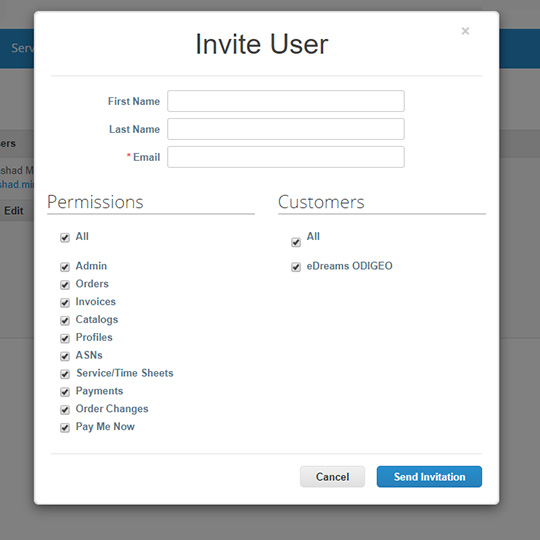This screenshot has height=540, width=540.
Task: Click the First Name input field
Action: pyautogui.click(x=286, y=101)
